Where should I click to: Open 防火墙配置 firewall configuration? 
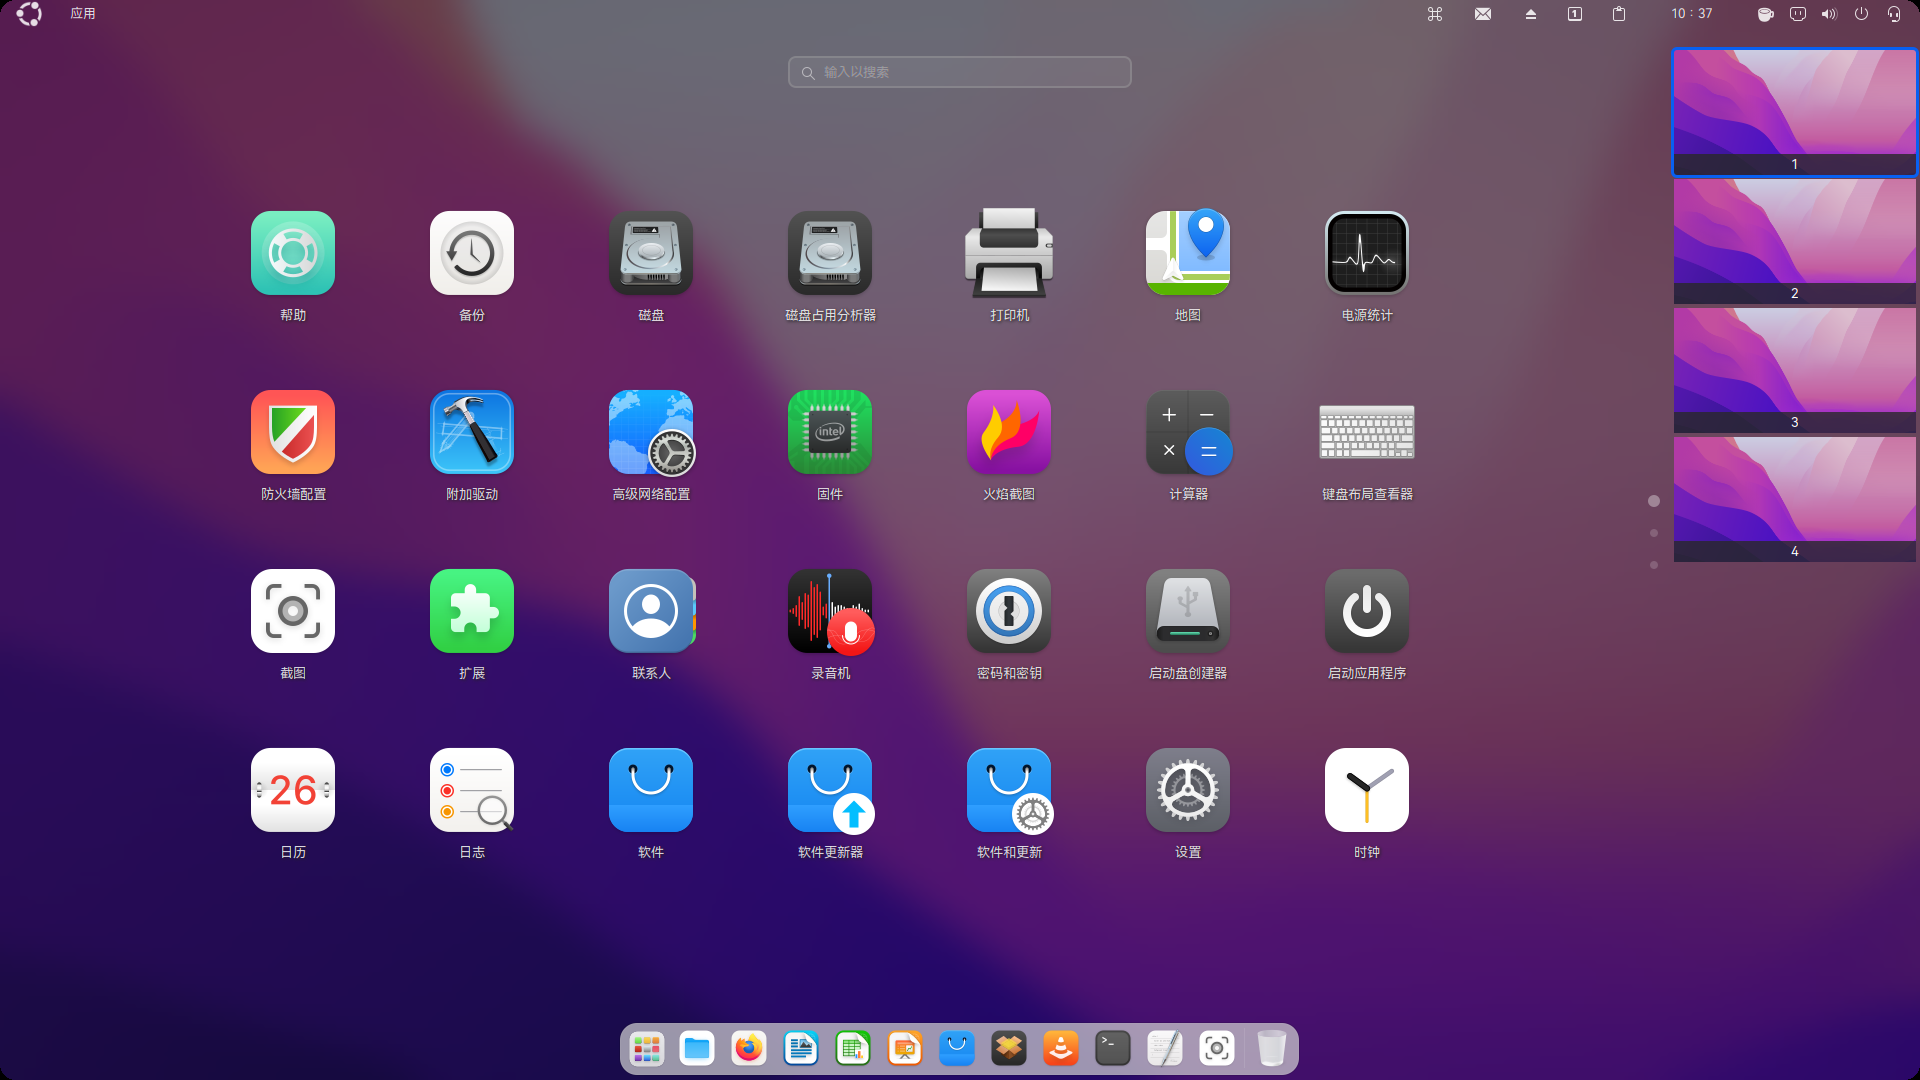tap(293, 432)
